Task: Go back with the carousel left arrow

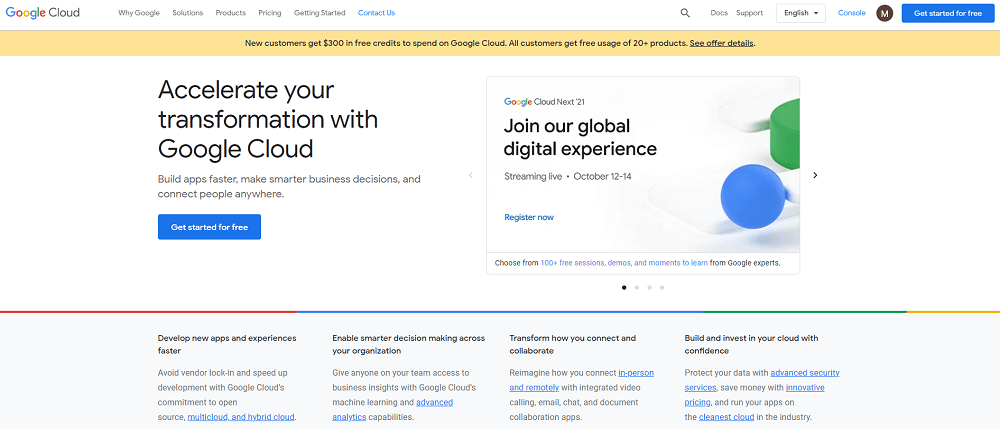Action: coord(471,175)
